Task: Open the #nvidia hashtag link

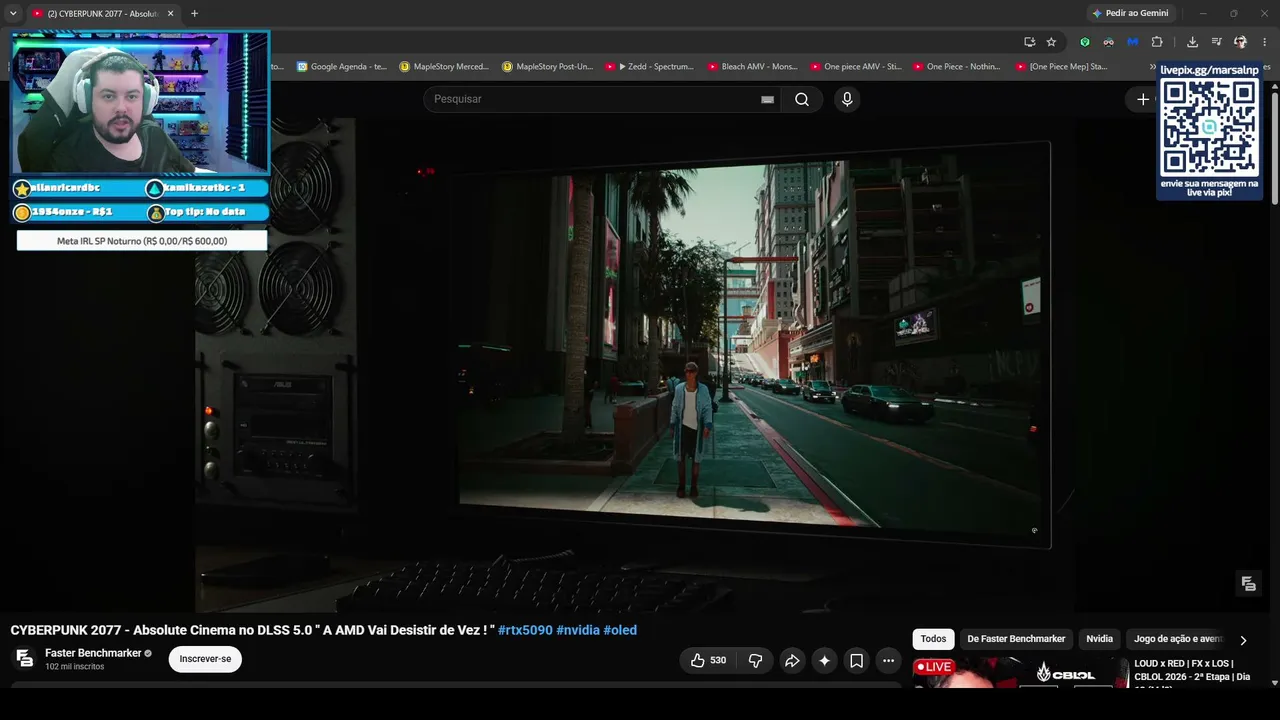Action: (578, 630)
